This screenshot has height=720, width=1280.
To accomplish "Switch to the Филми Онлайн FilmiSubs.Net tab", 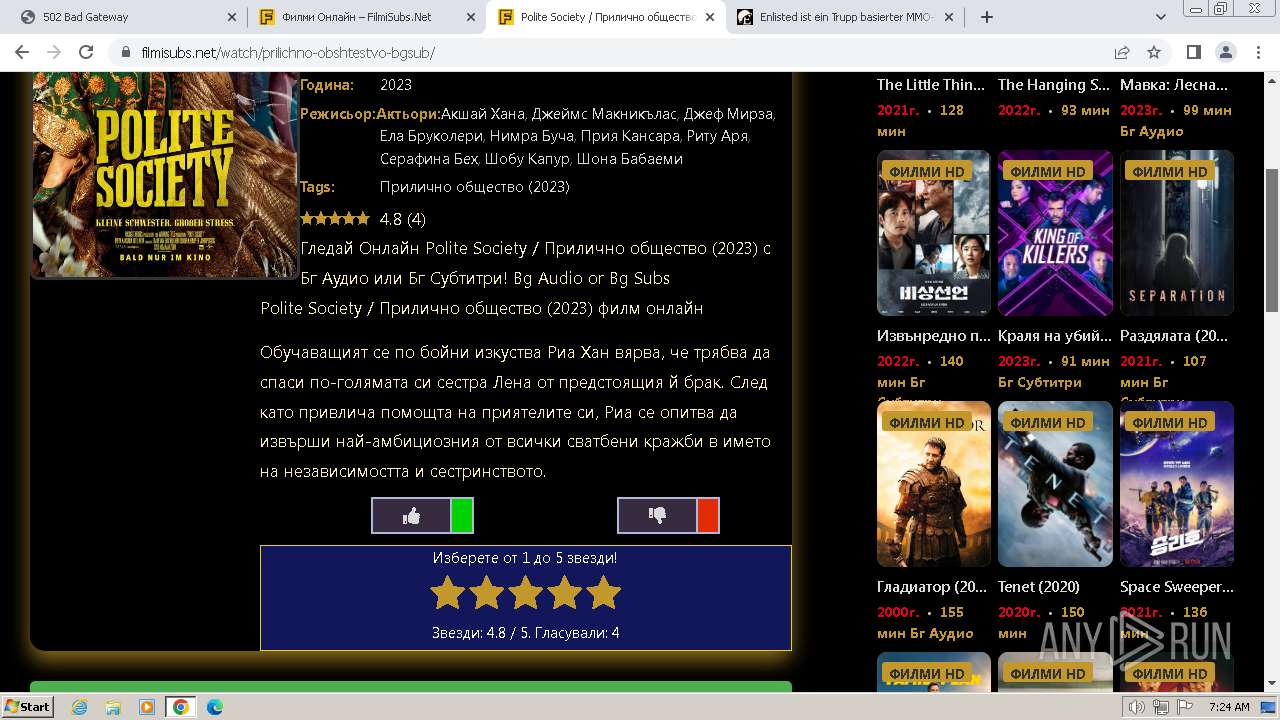I will click(x=366, y=17).
